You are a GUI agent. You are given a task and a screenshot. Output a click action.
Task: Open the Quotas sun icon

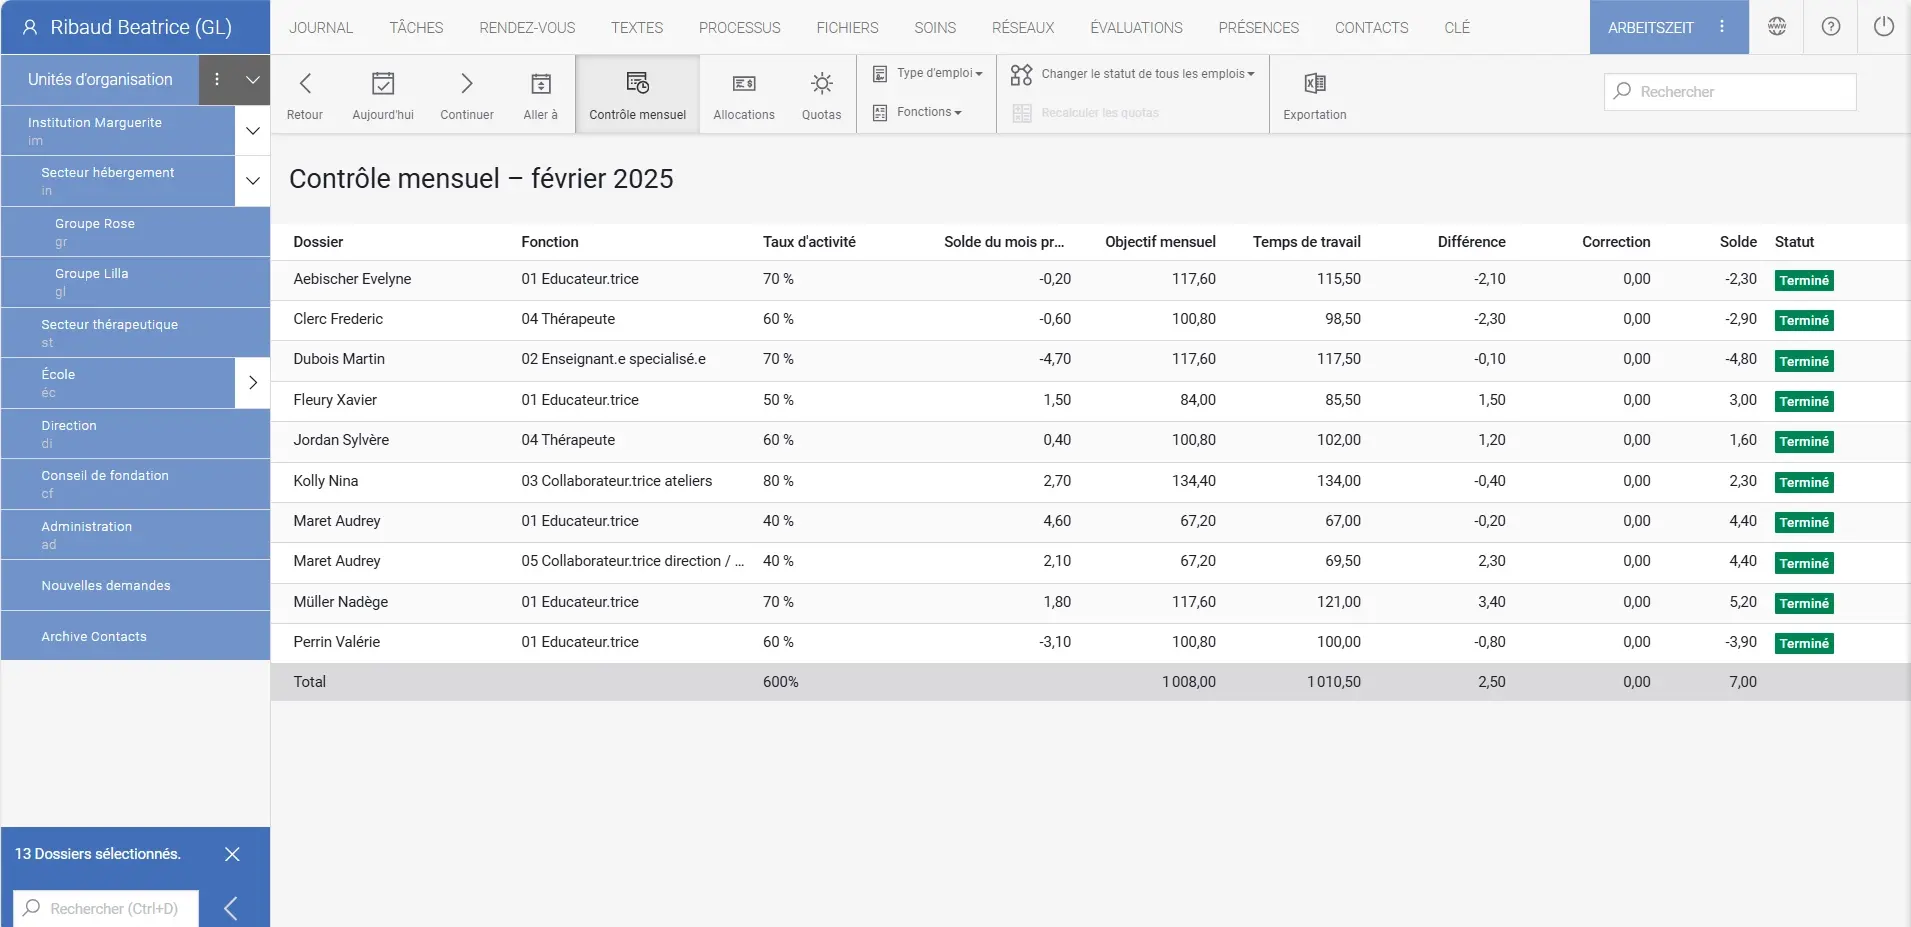coord(821,84)
